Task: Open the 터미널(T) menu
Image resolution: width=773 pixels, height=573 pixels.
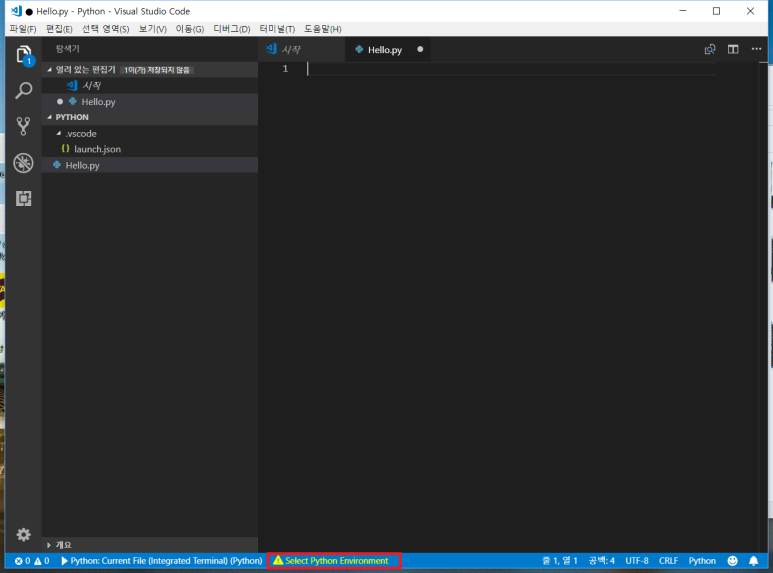Action: point(277,29)
